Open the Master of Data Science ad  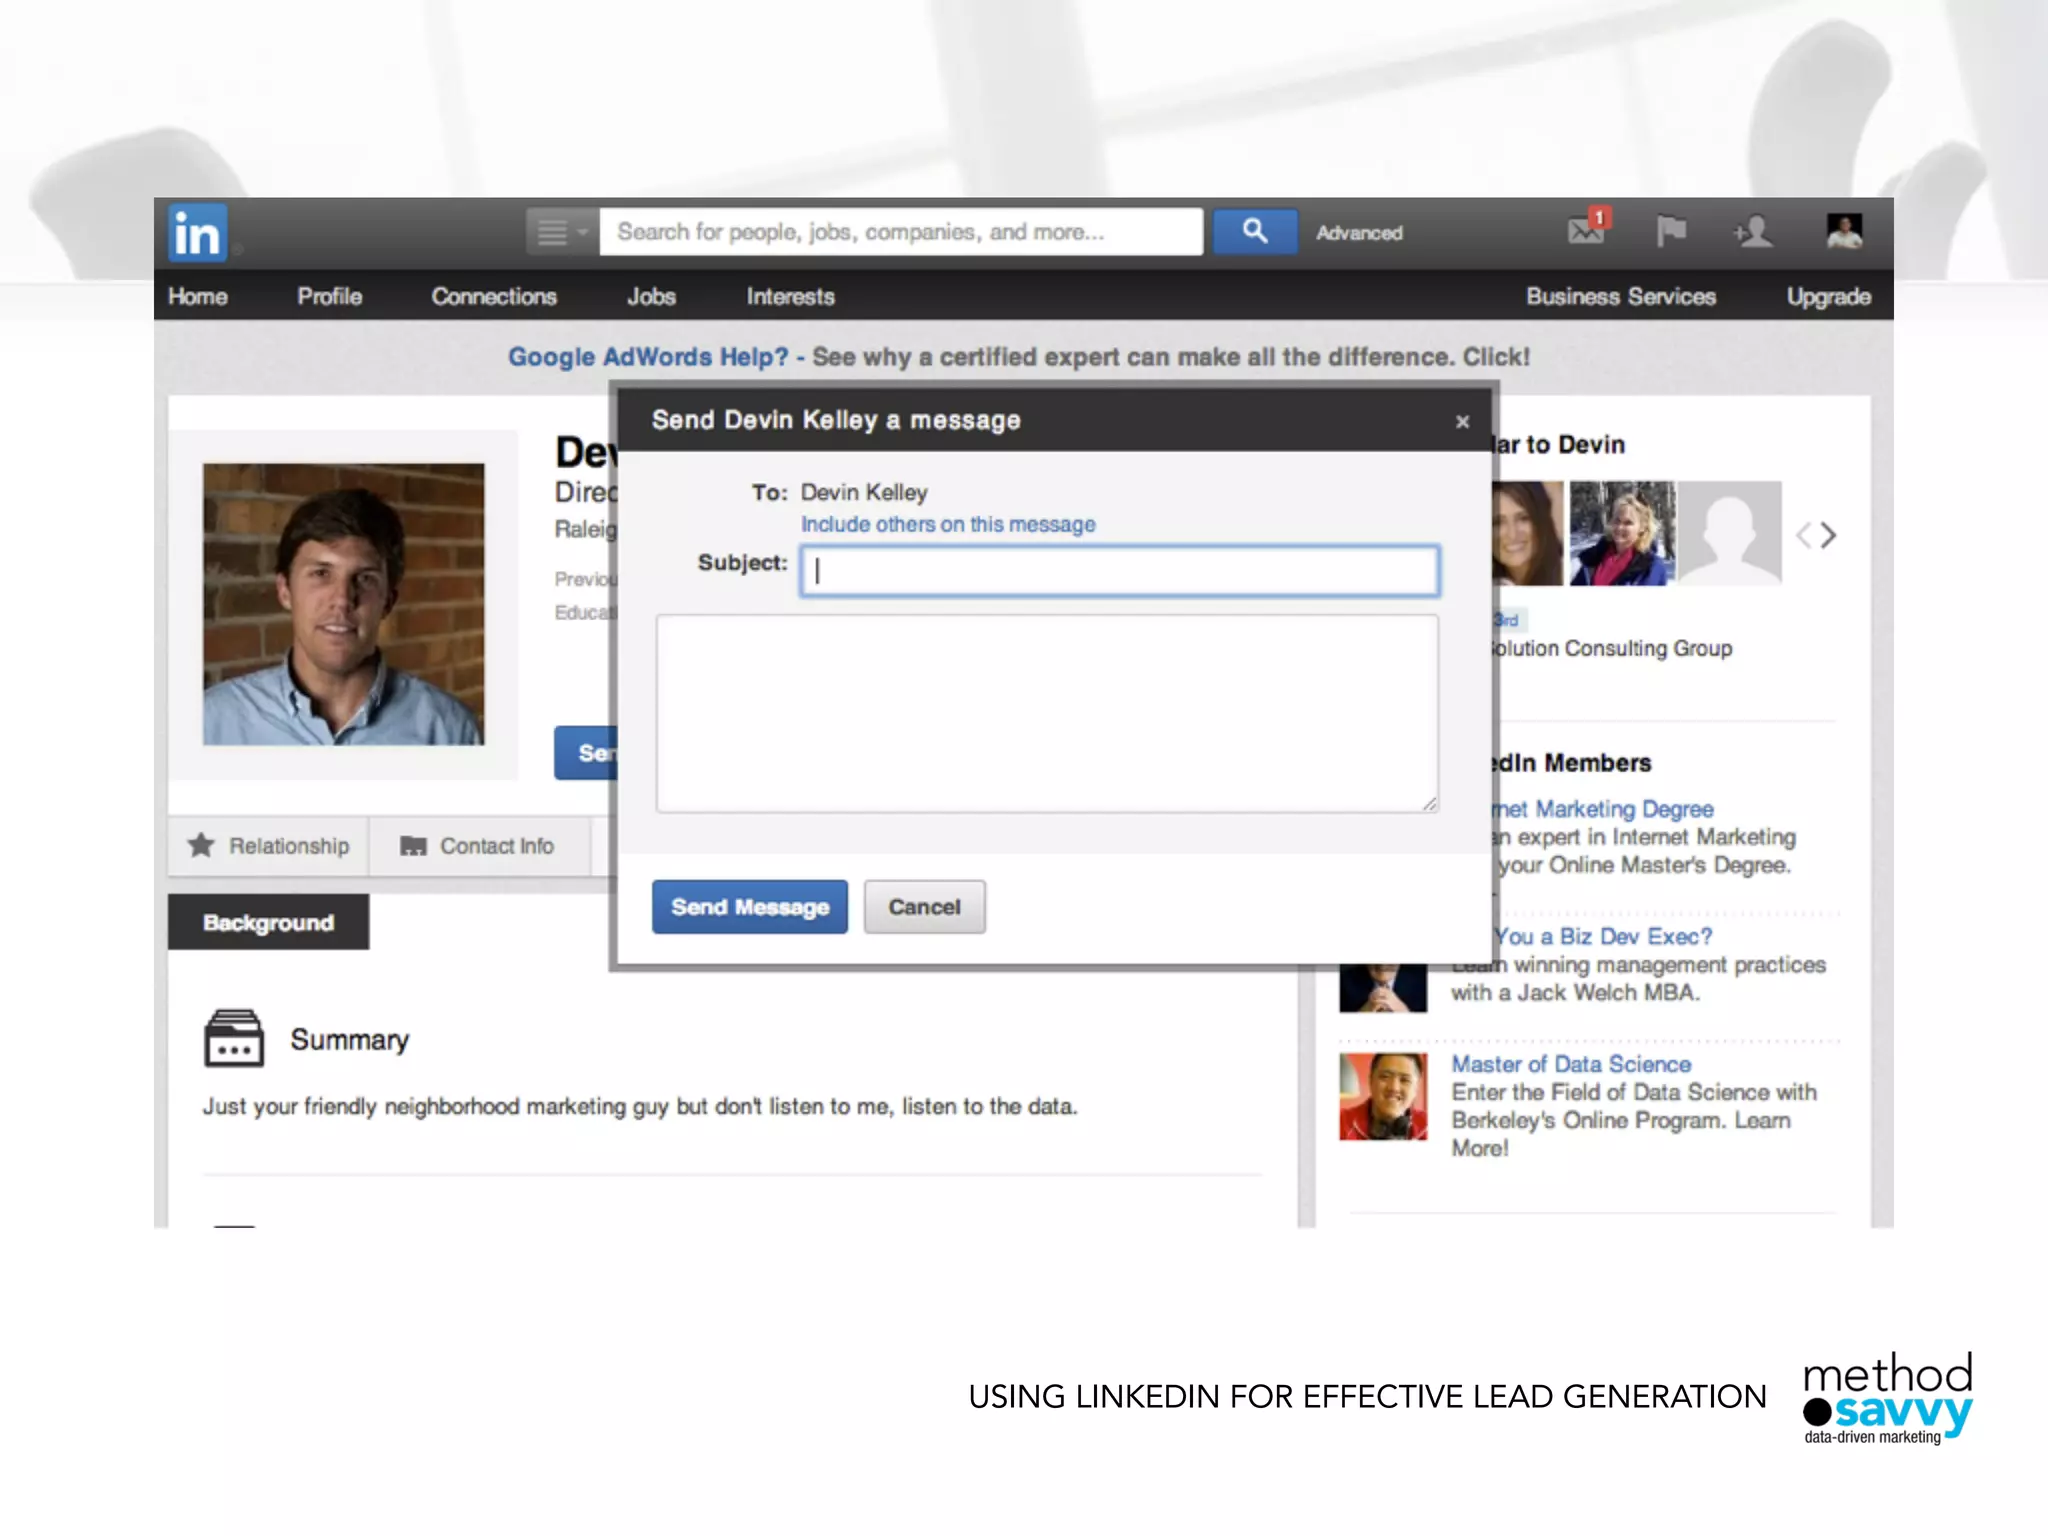[1571, 1065]
